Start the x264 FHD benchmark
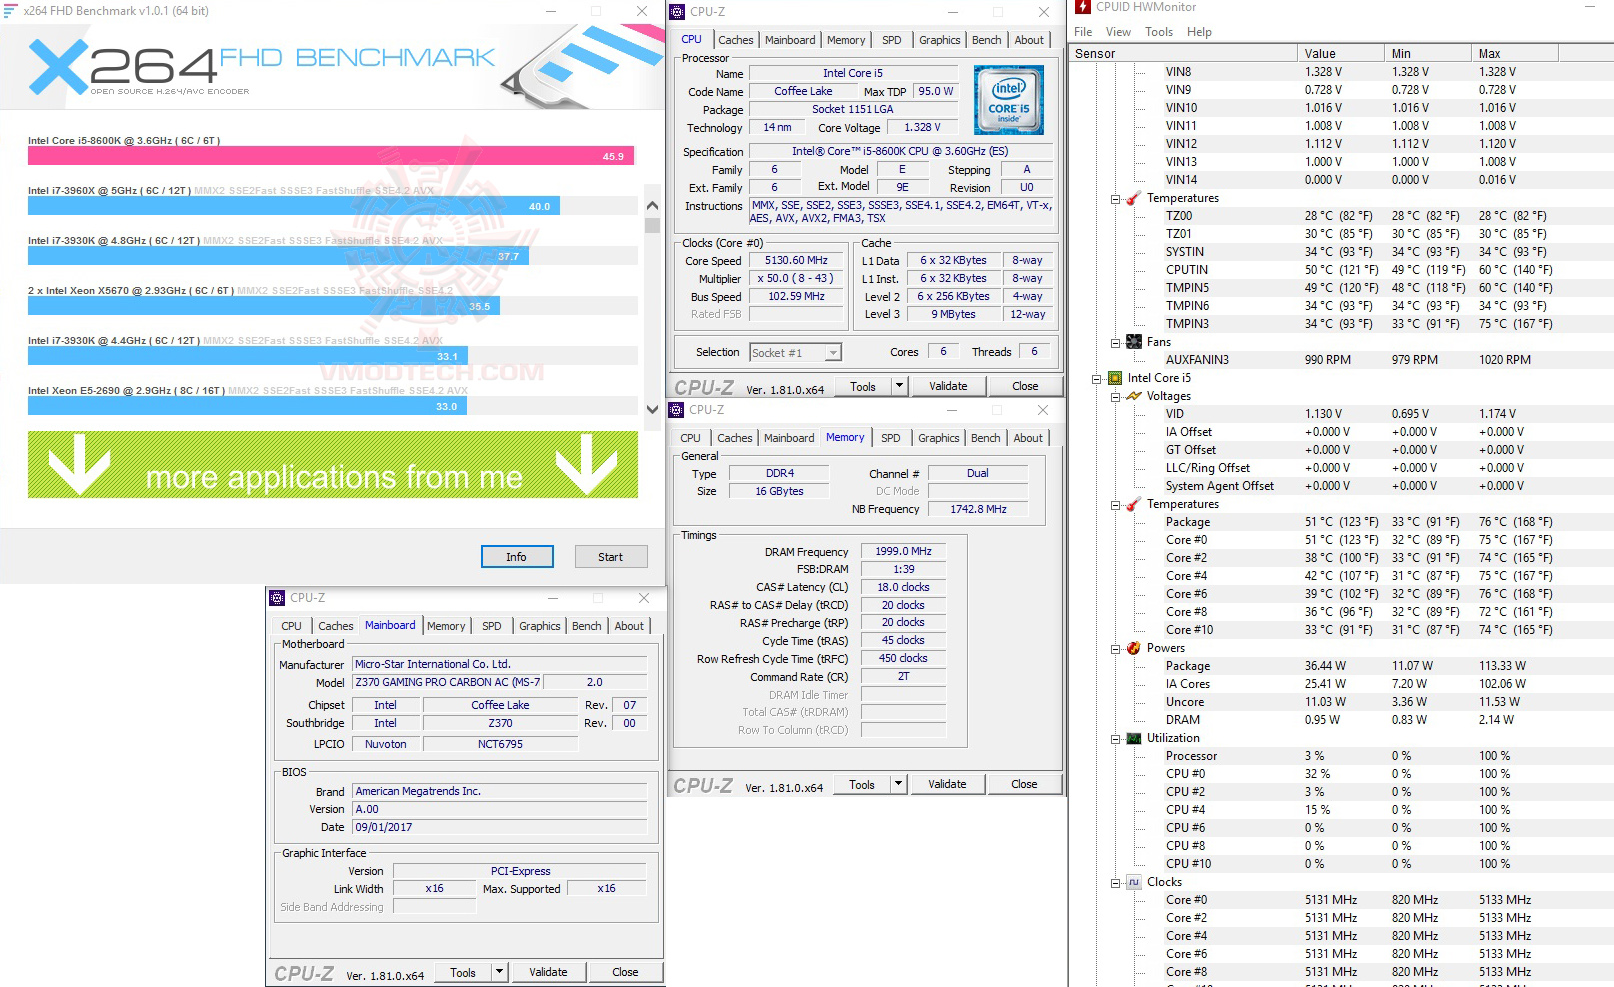The image size is (1614, 987). coord(611,557)
